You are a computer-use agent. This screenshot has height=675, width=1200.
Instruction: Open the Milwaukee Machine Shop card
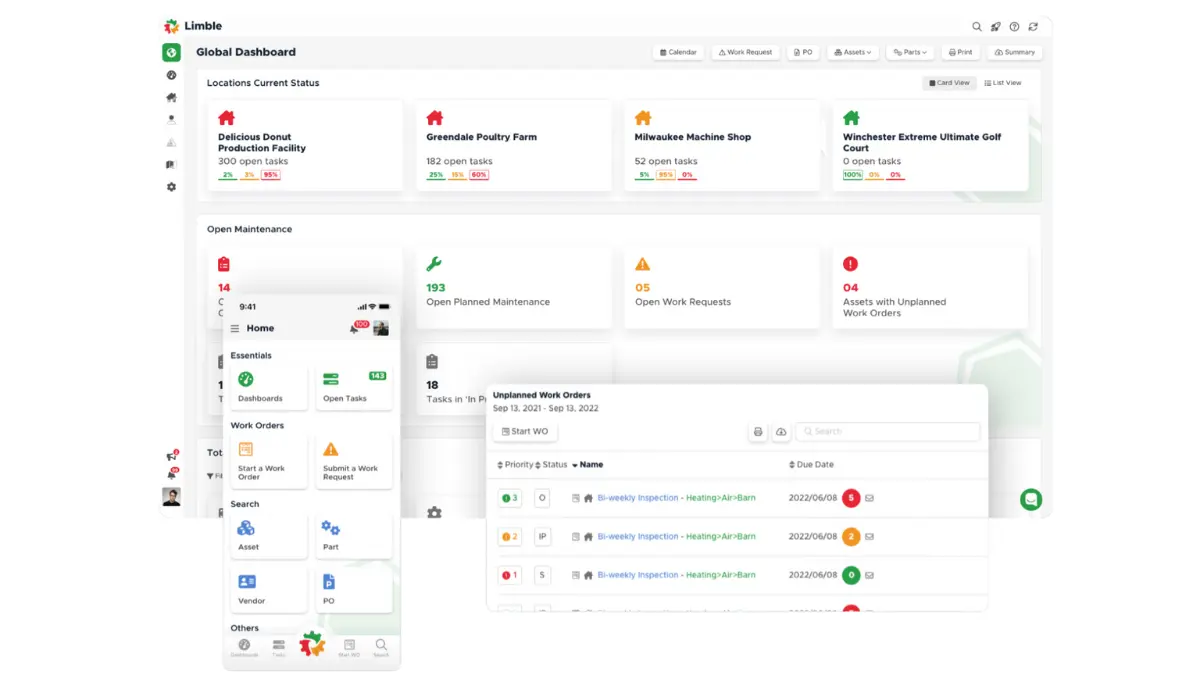pos(721,146)
